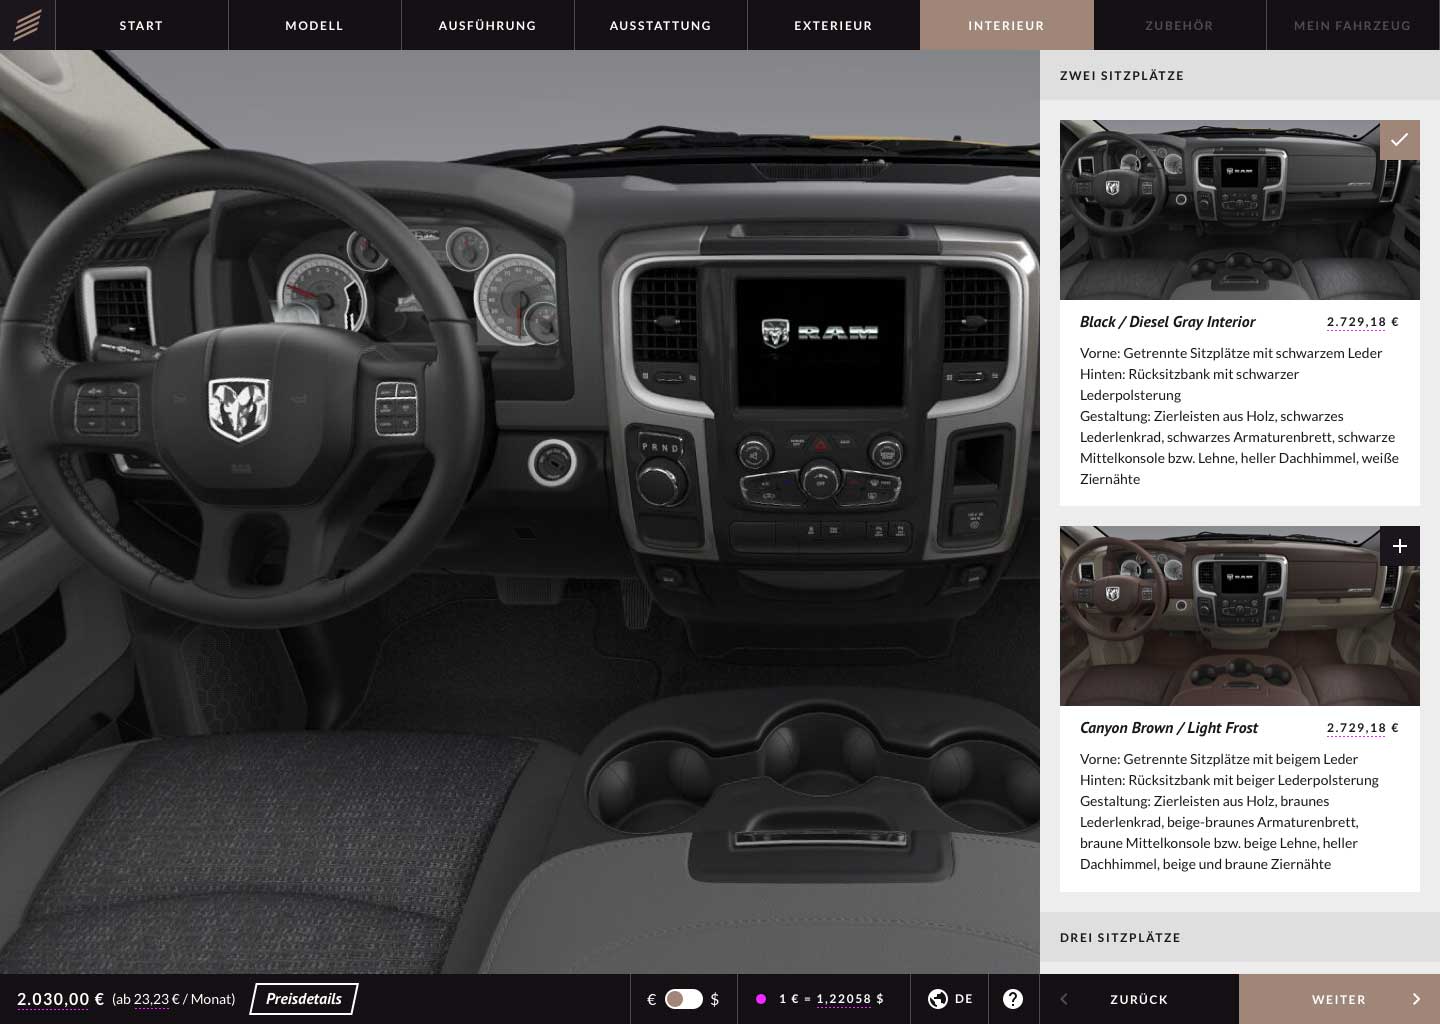Click the left arrow beside ZURÜCK
Screen dimensions: 1440x1024
tap(1064, 999)
